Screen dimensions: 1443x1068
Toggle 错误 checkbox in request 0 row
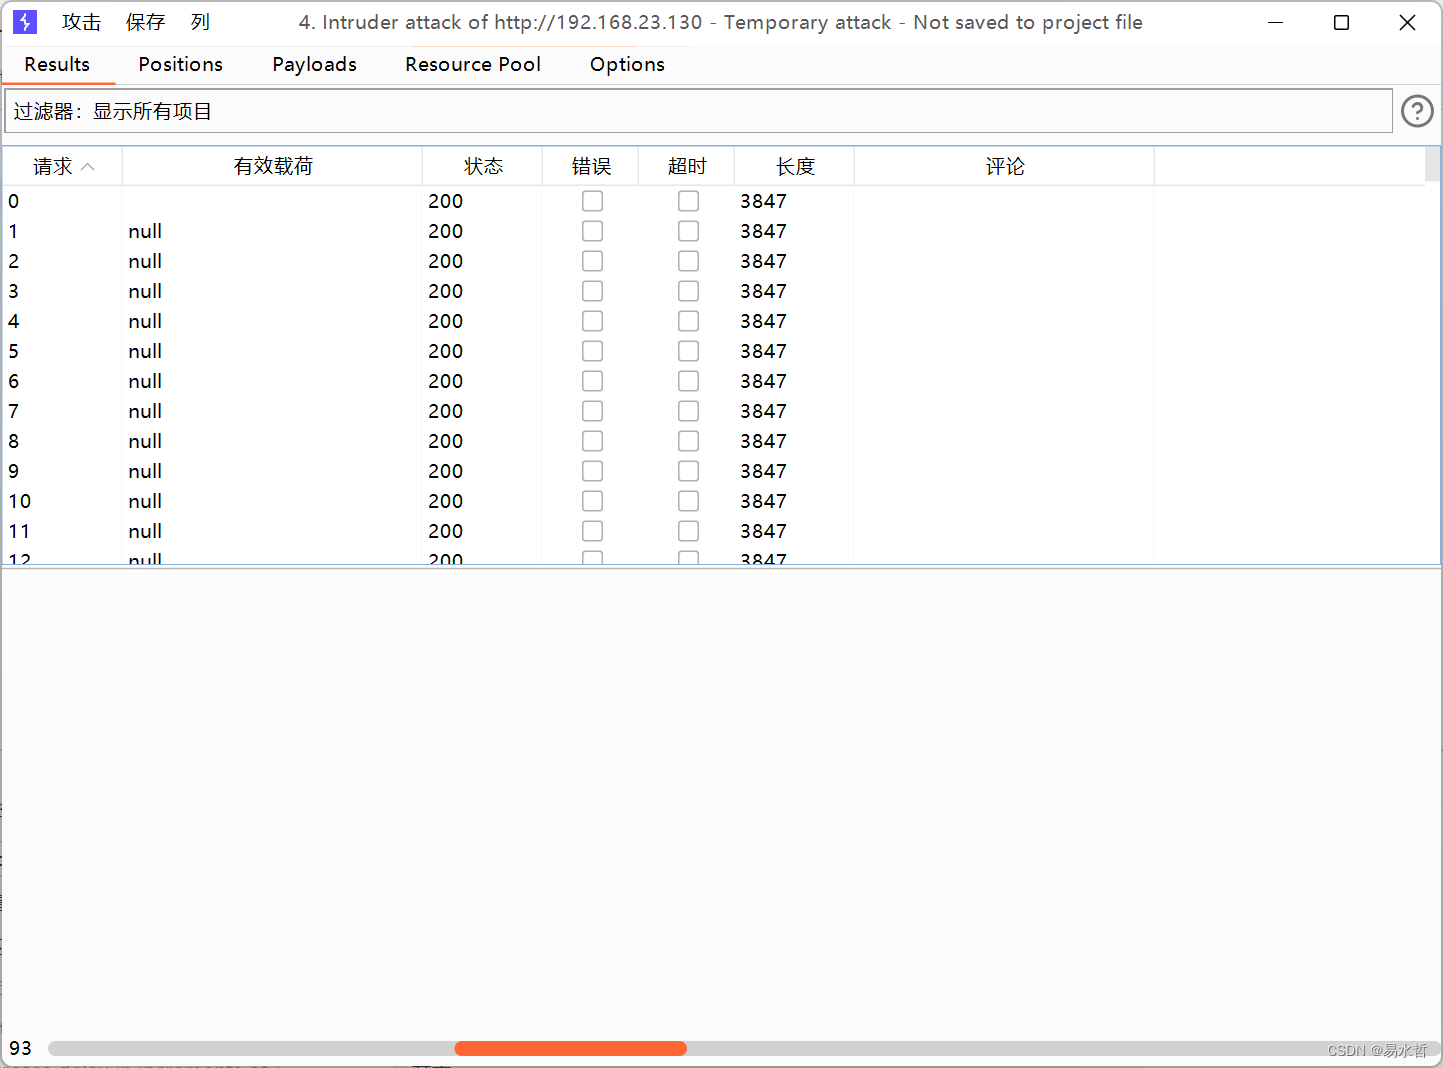click(x=592, y=201)
